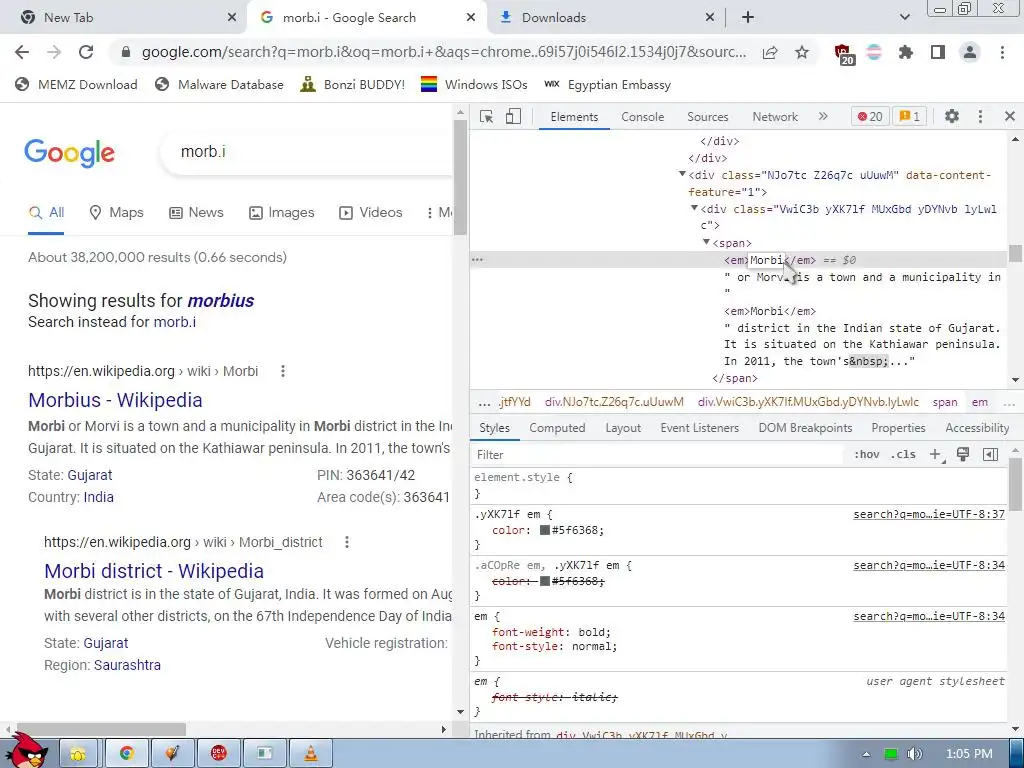1024x768 pixels.
Task: Follow the Saurashtra region link
Action: click(x=127, y=665)
